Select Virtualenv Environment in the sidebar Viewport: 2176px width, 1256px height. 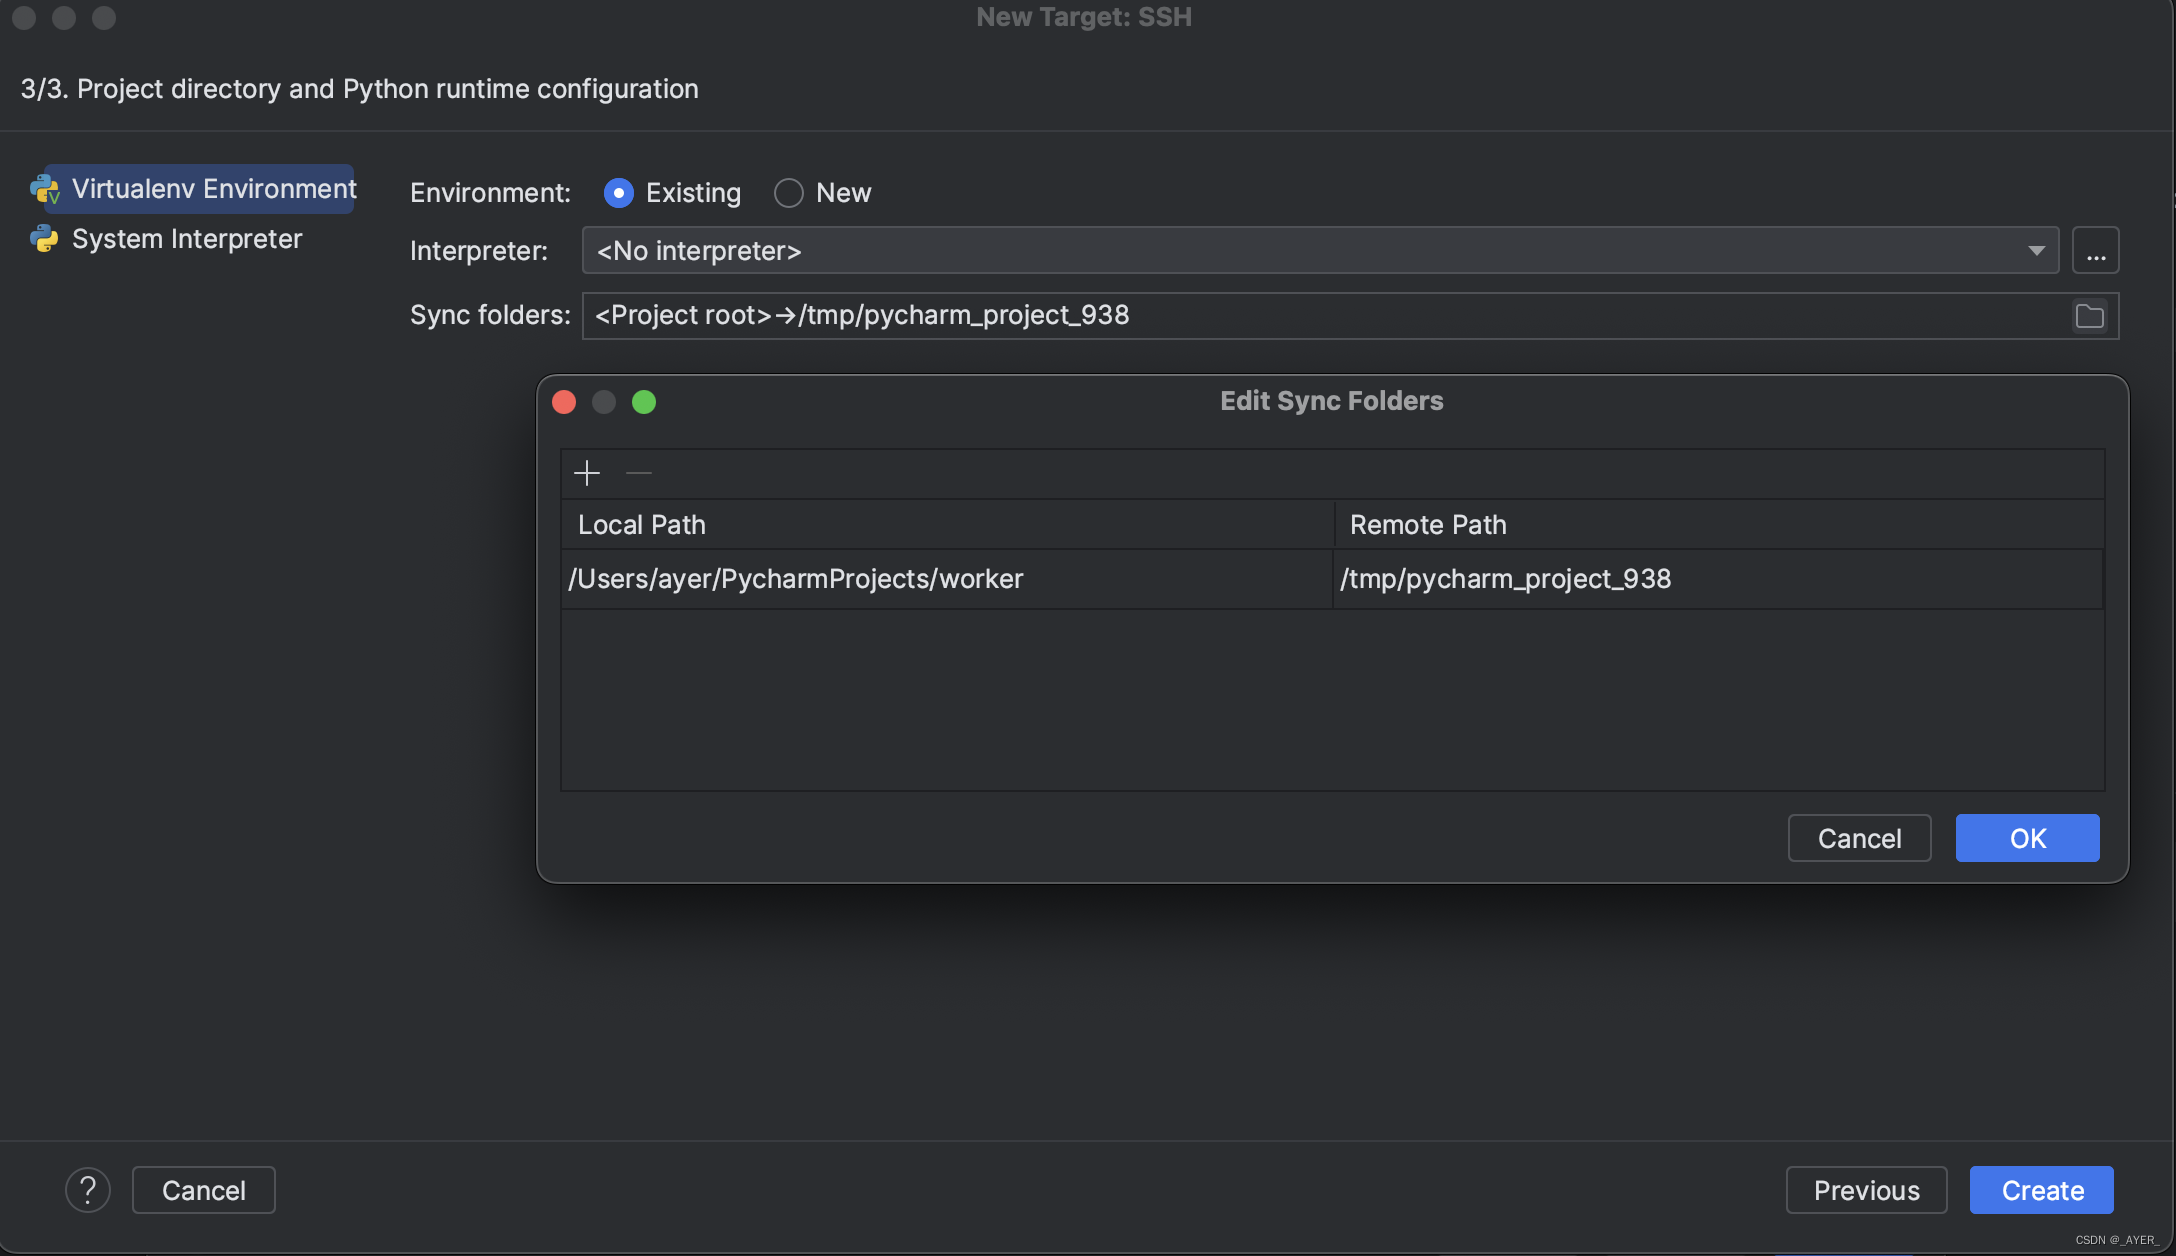pos(213,189)
